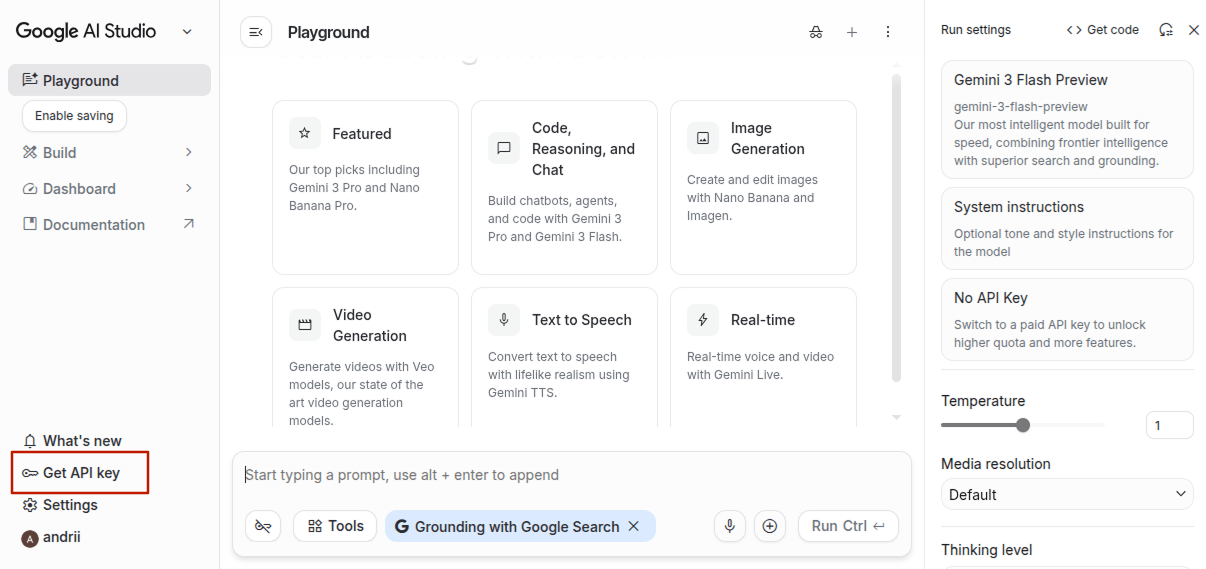Click the Run settings heading
1206x569 pixels.
976,30
